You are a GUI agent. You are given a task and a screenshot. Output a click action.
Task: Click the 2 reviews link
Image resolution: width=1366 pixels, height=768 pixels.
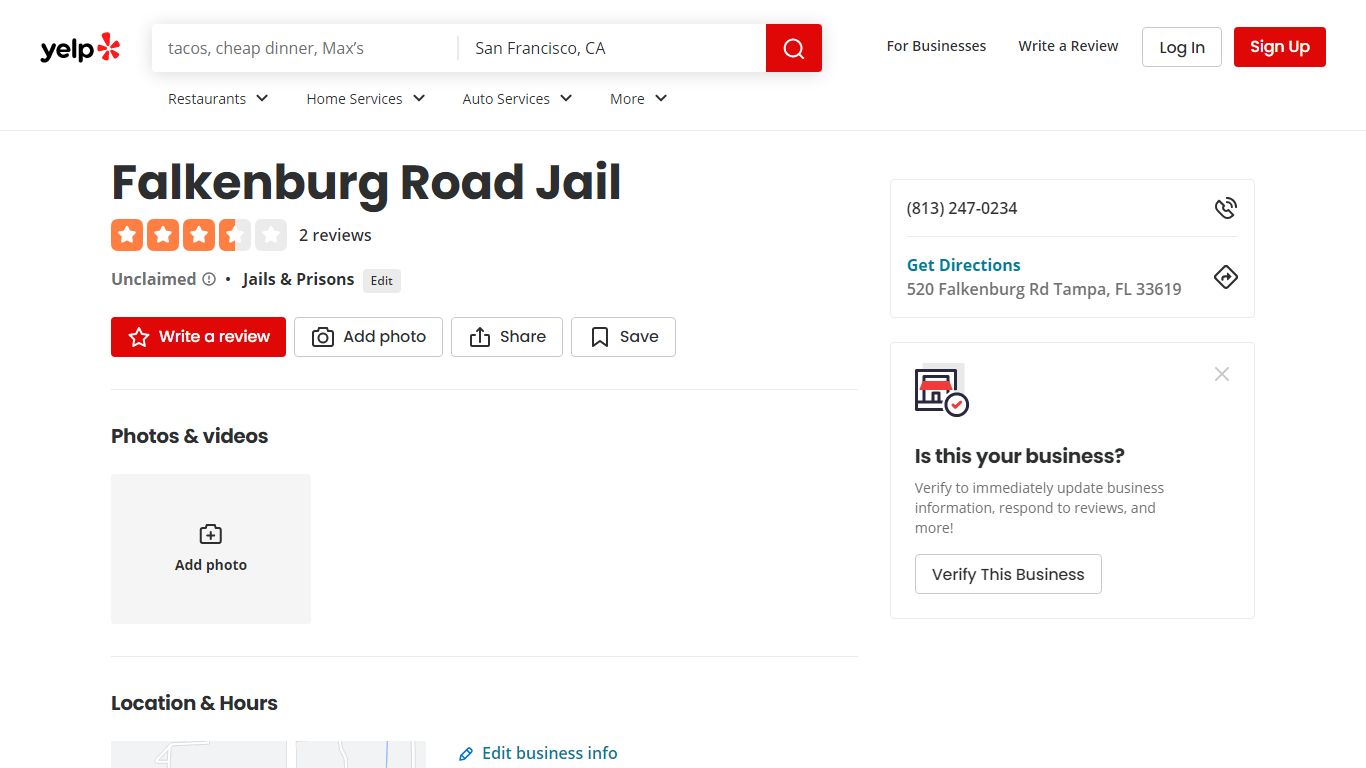coord(335,235)
